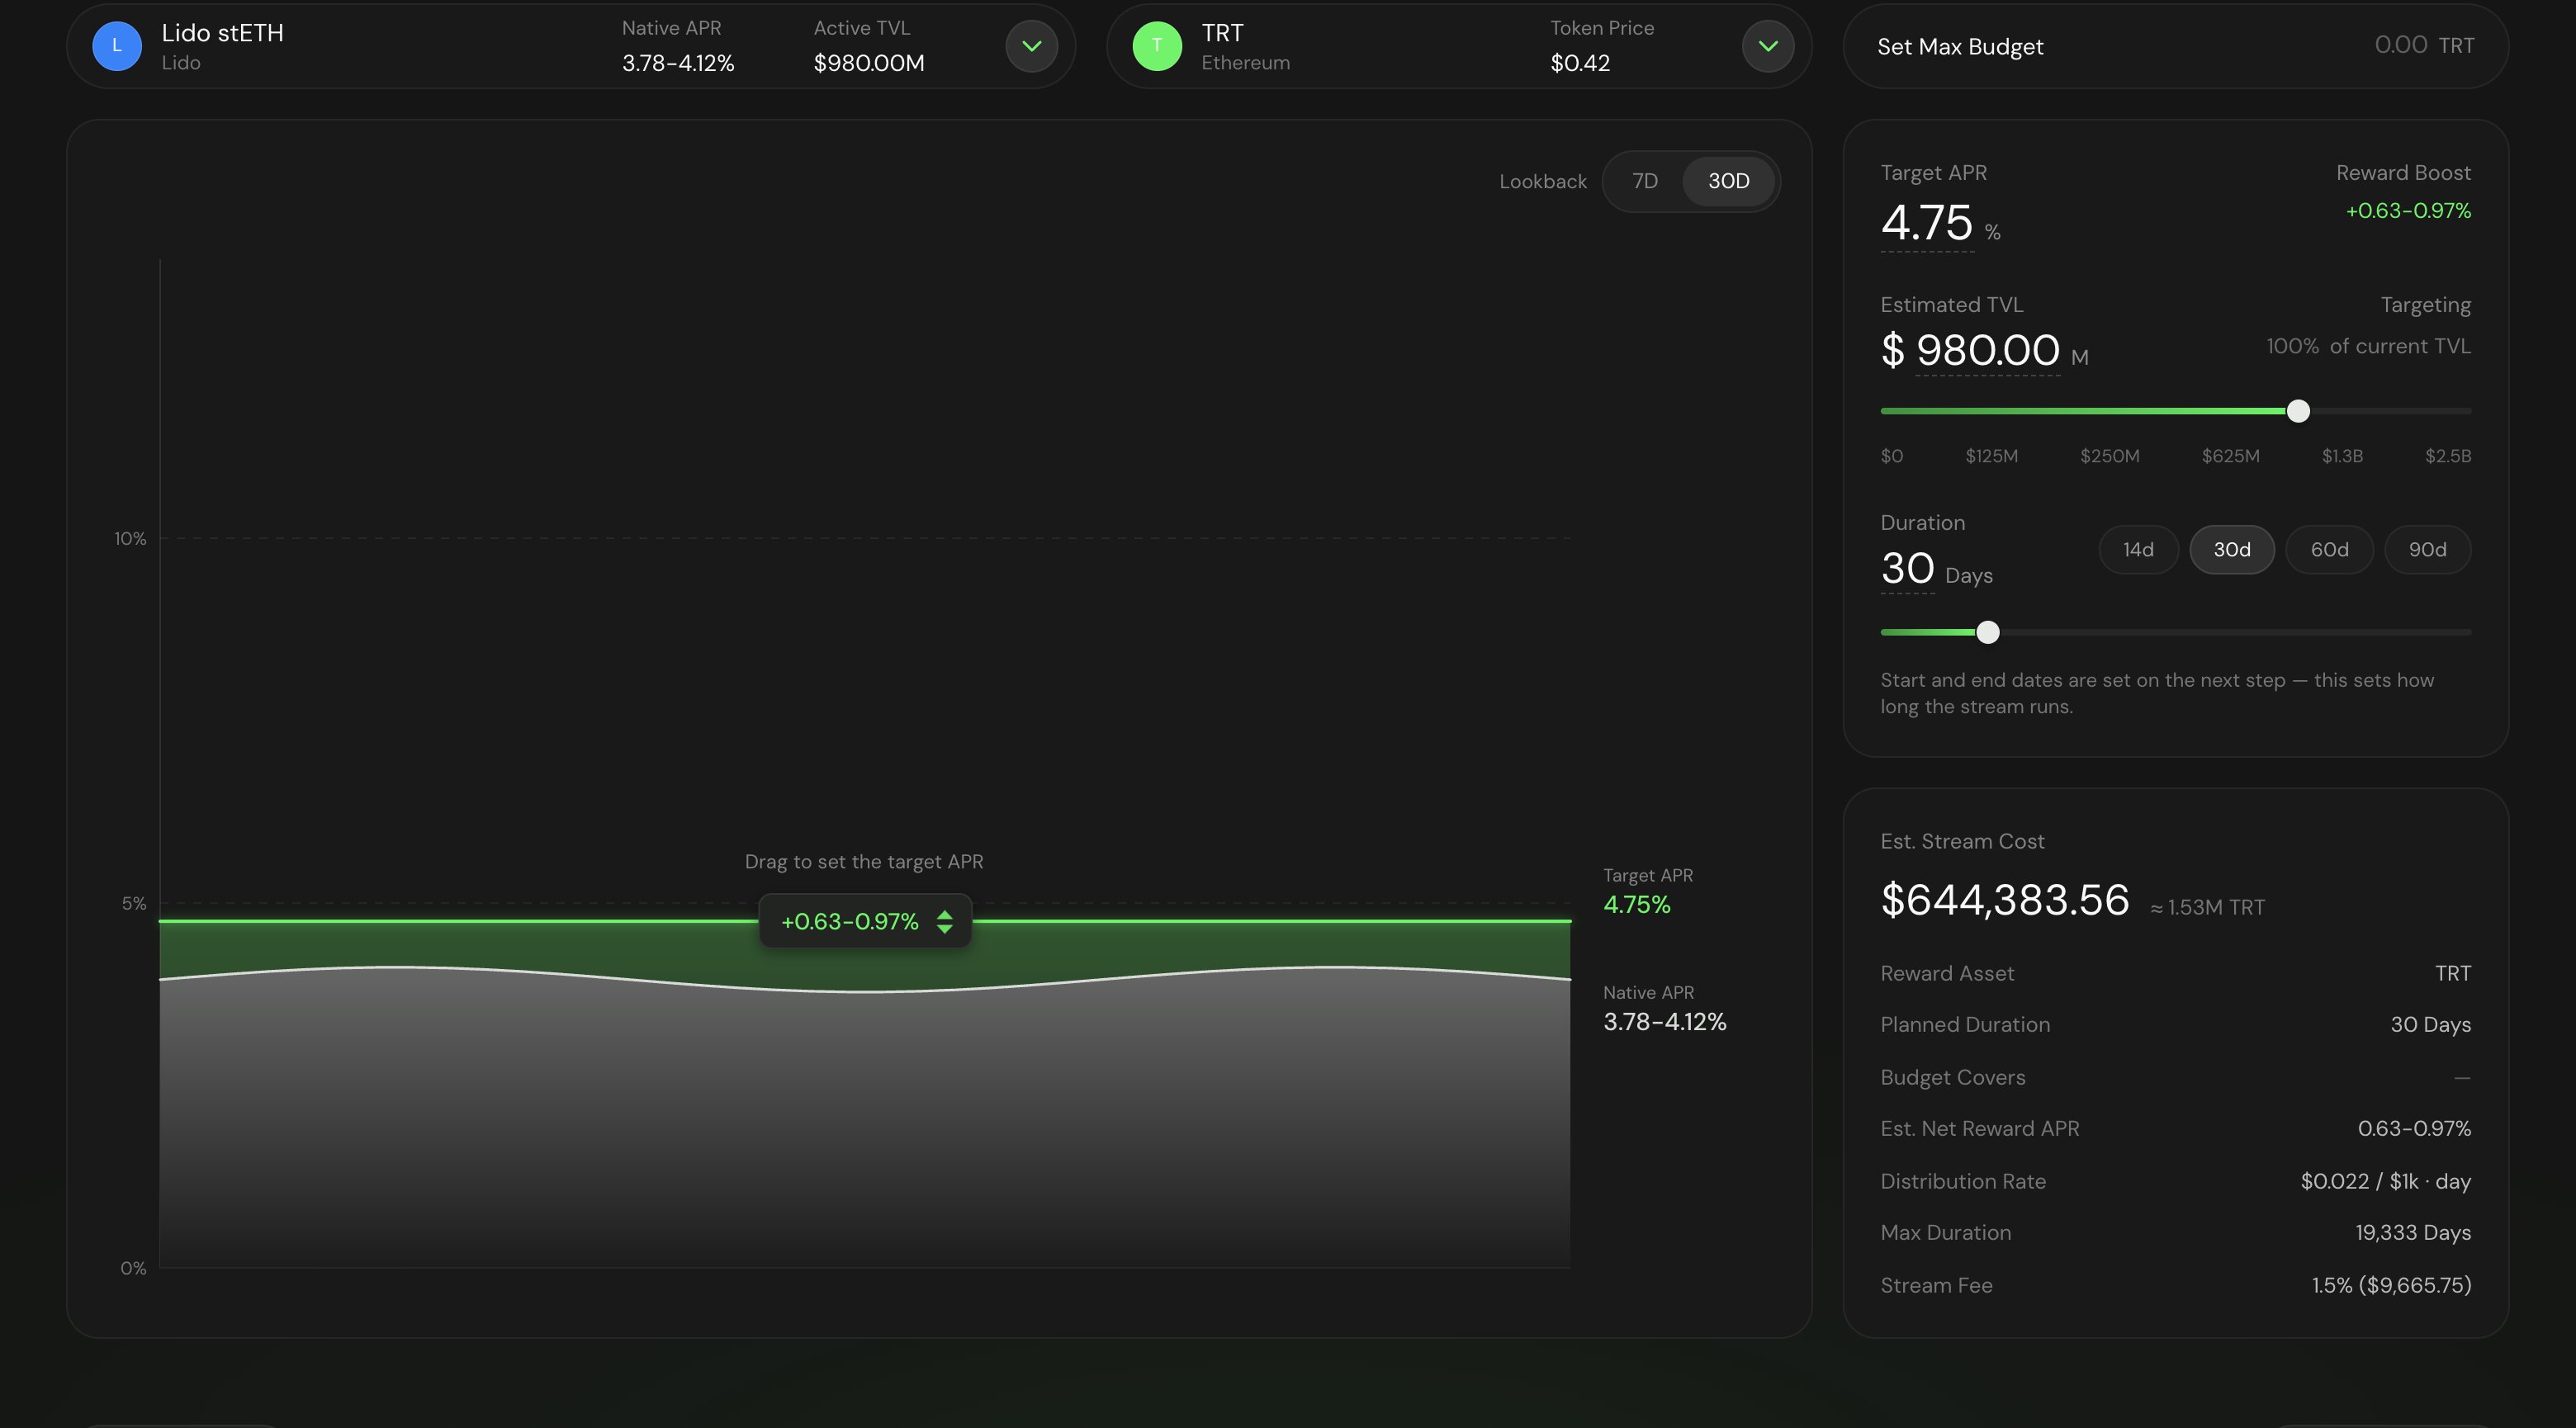The height and width of the screenshot is (1428, 2576).
Task: Click the green TRT token avatar icon
Action: pyautogui.click(x=1157, y=46)
